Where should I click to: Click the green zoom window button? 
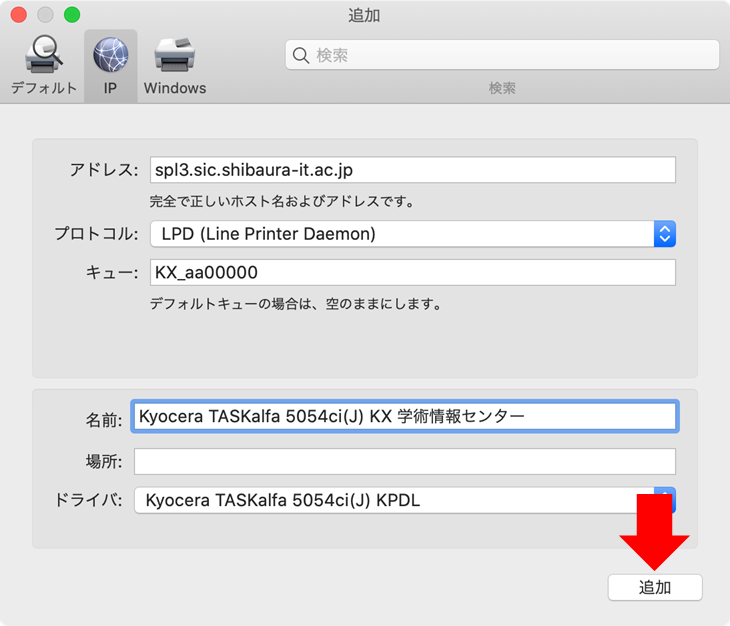point(72,15)
